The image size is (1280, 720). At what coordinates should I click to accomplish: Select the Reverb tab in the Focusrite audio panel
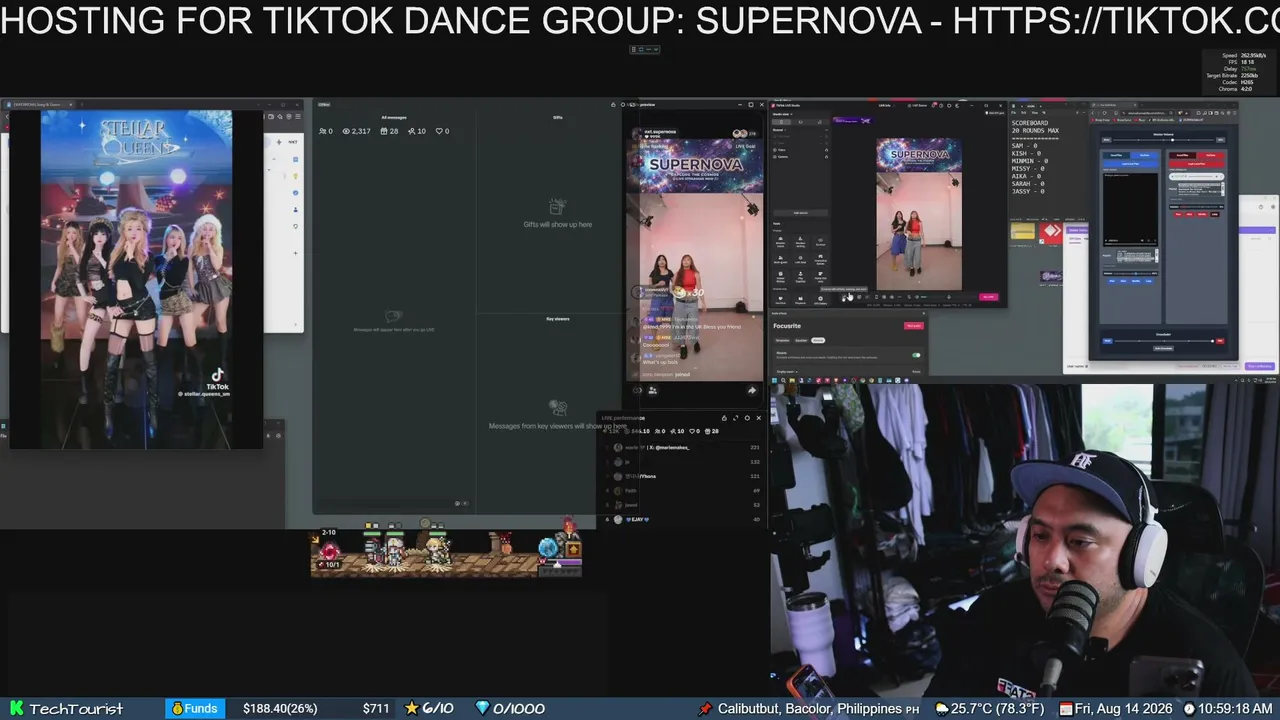(817, 340)
